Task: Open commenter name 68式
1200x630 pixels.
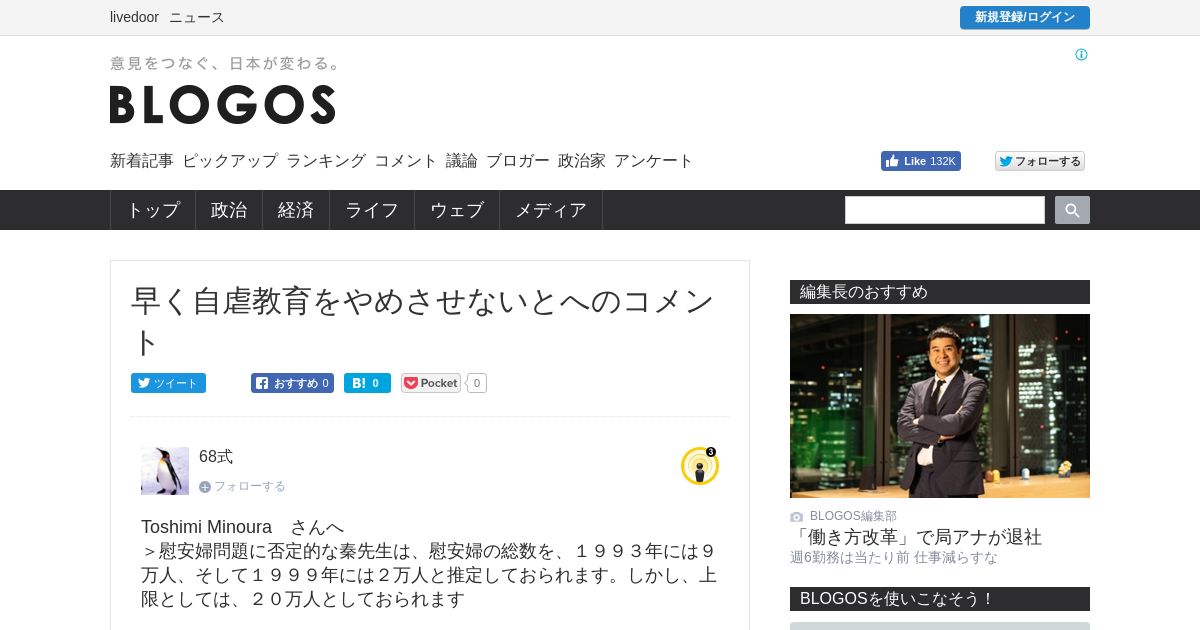Action: (216, 457)
